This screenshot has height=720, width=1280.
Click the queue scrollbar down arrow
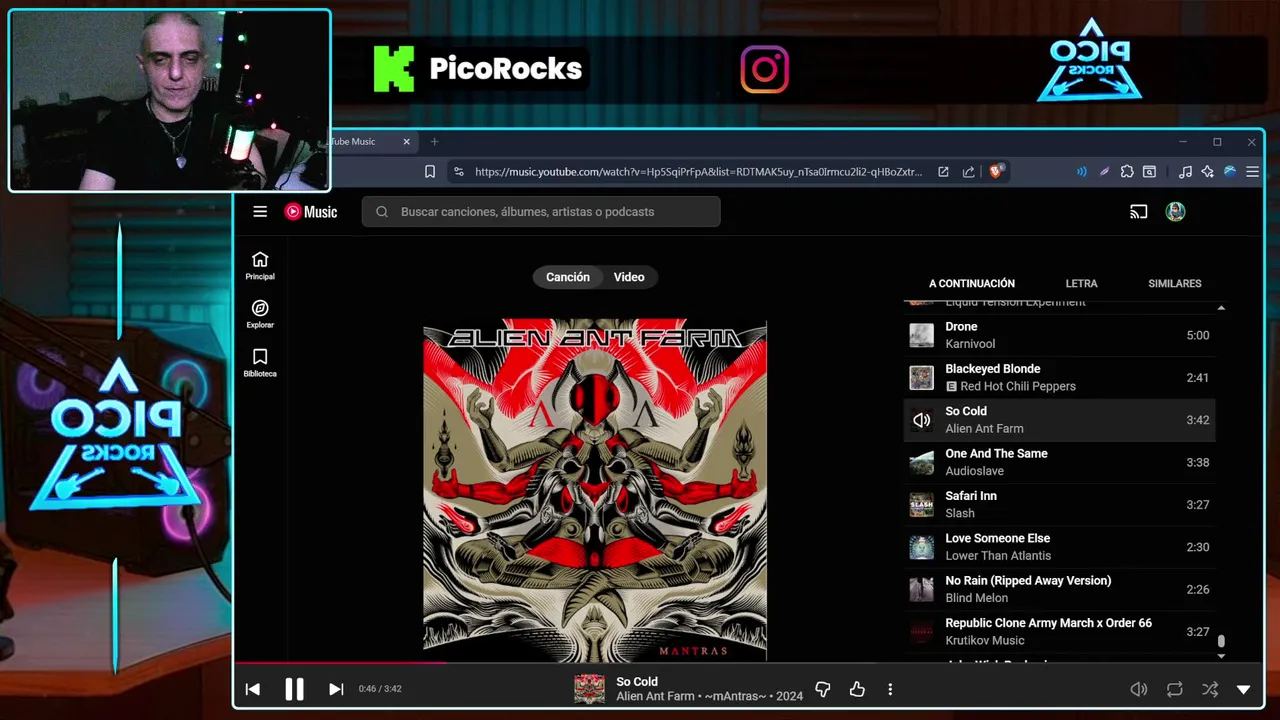pos(1221,656)
